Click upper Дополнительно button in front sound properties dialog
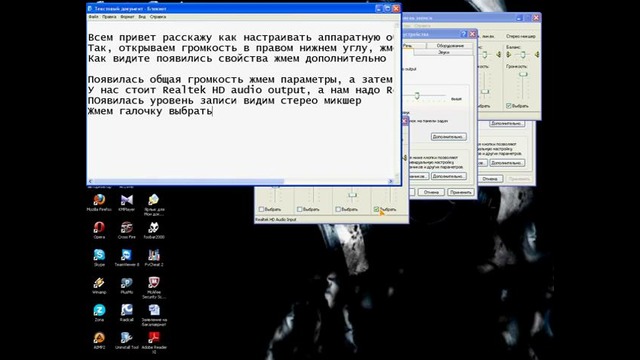Screen dimensions: 640x360 [449, 137]
